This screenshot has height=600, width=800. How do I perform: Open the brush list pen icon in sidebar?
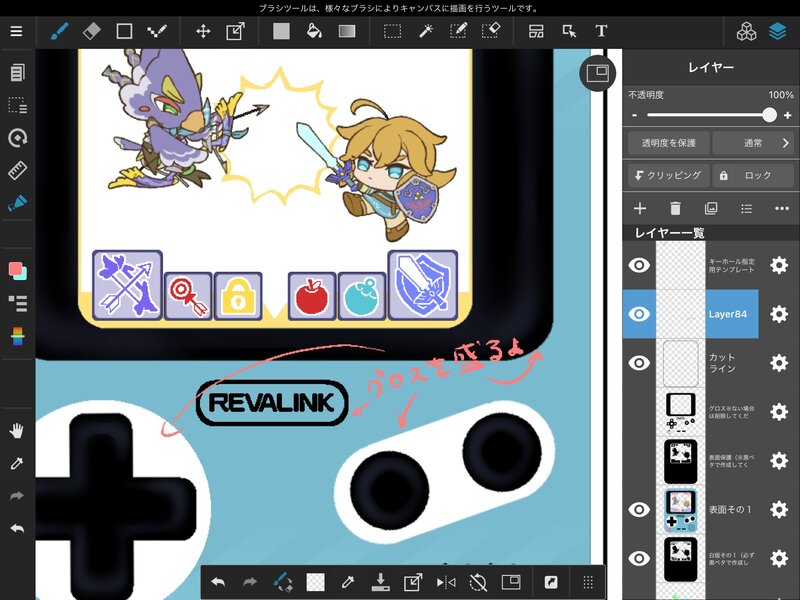[17, 203]
